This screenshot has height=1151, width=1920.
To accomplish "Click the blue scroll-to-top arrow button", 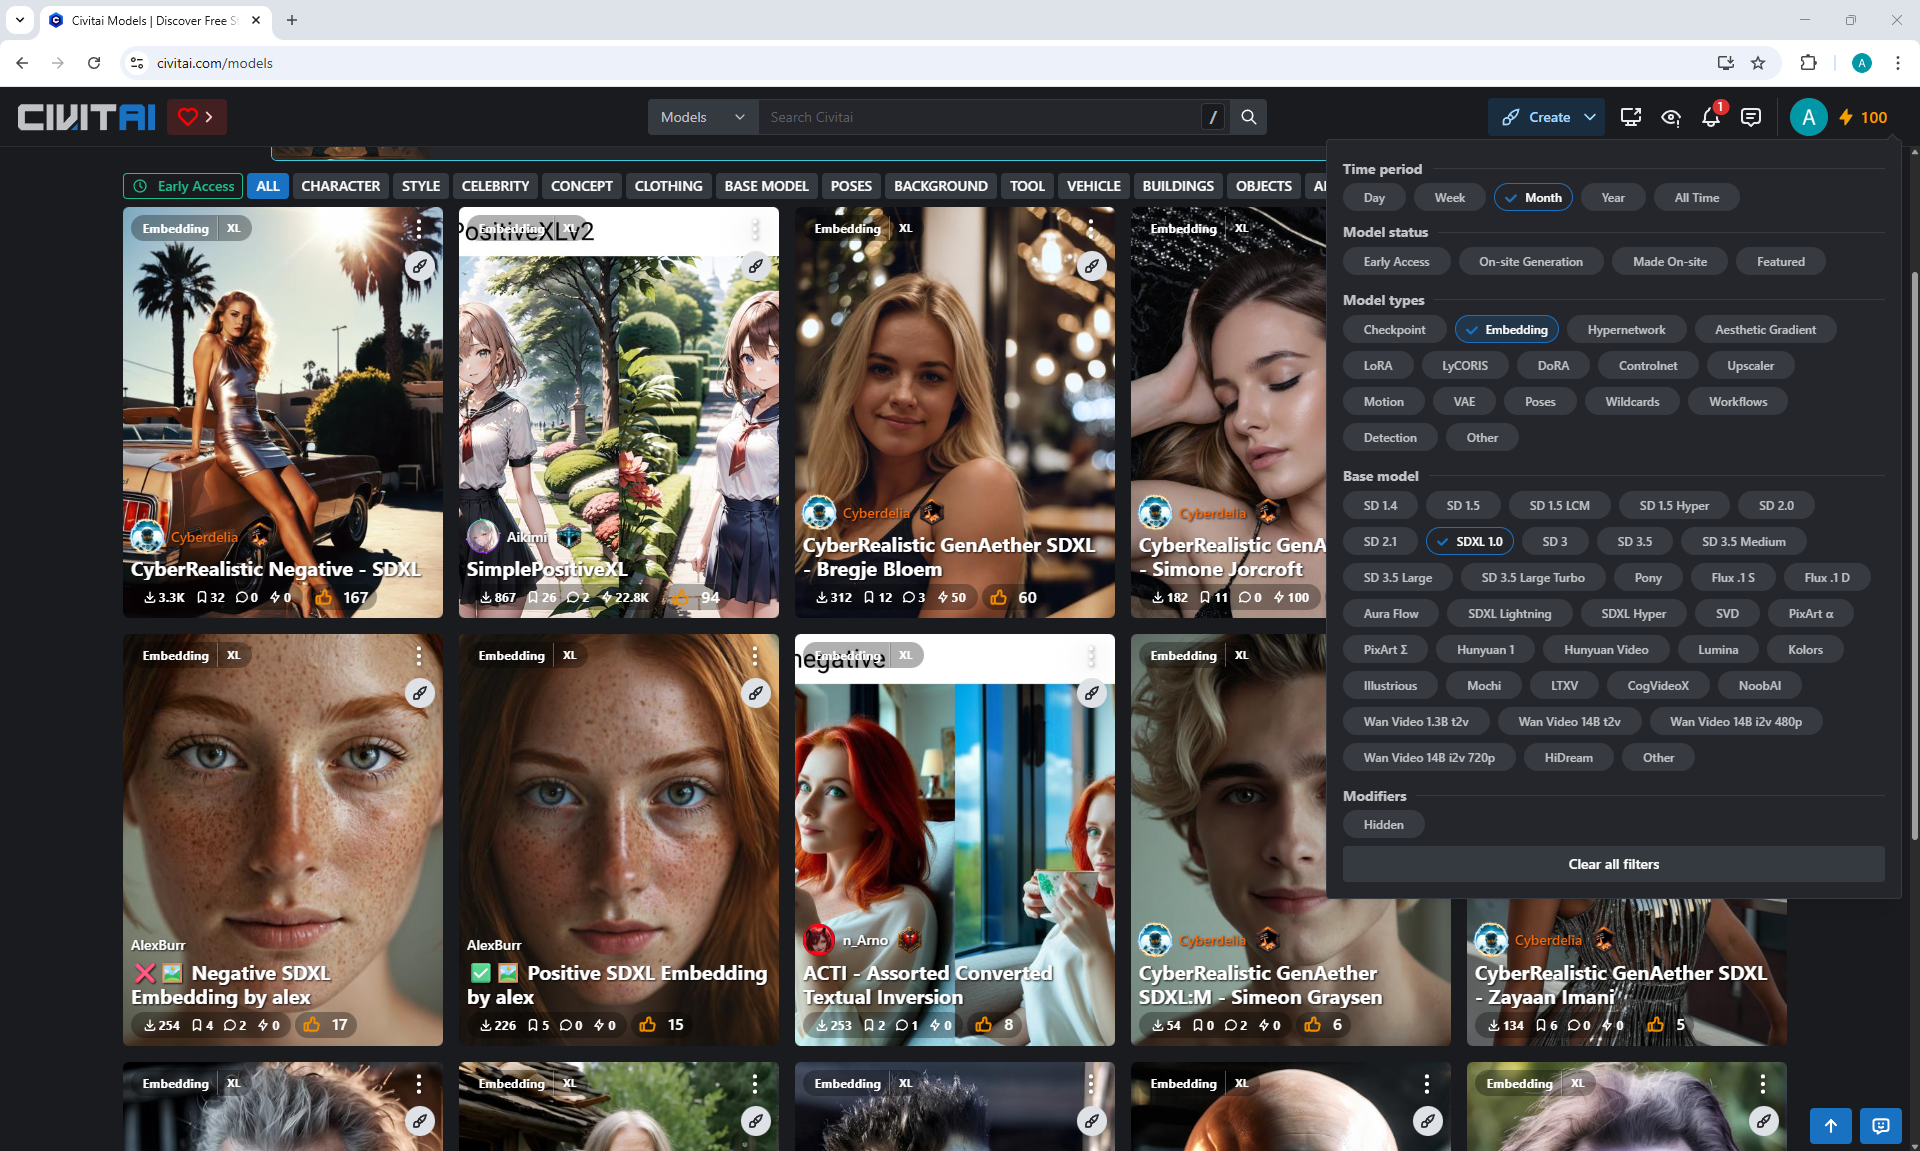I will tap(1830, 1126).
